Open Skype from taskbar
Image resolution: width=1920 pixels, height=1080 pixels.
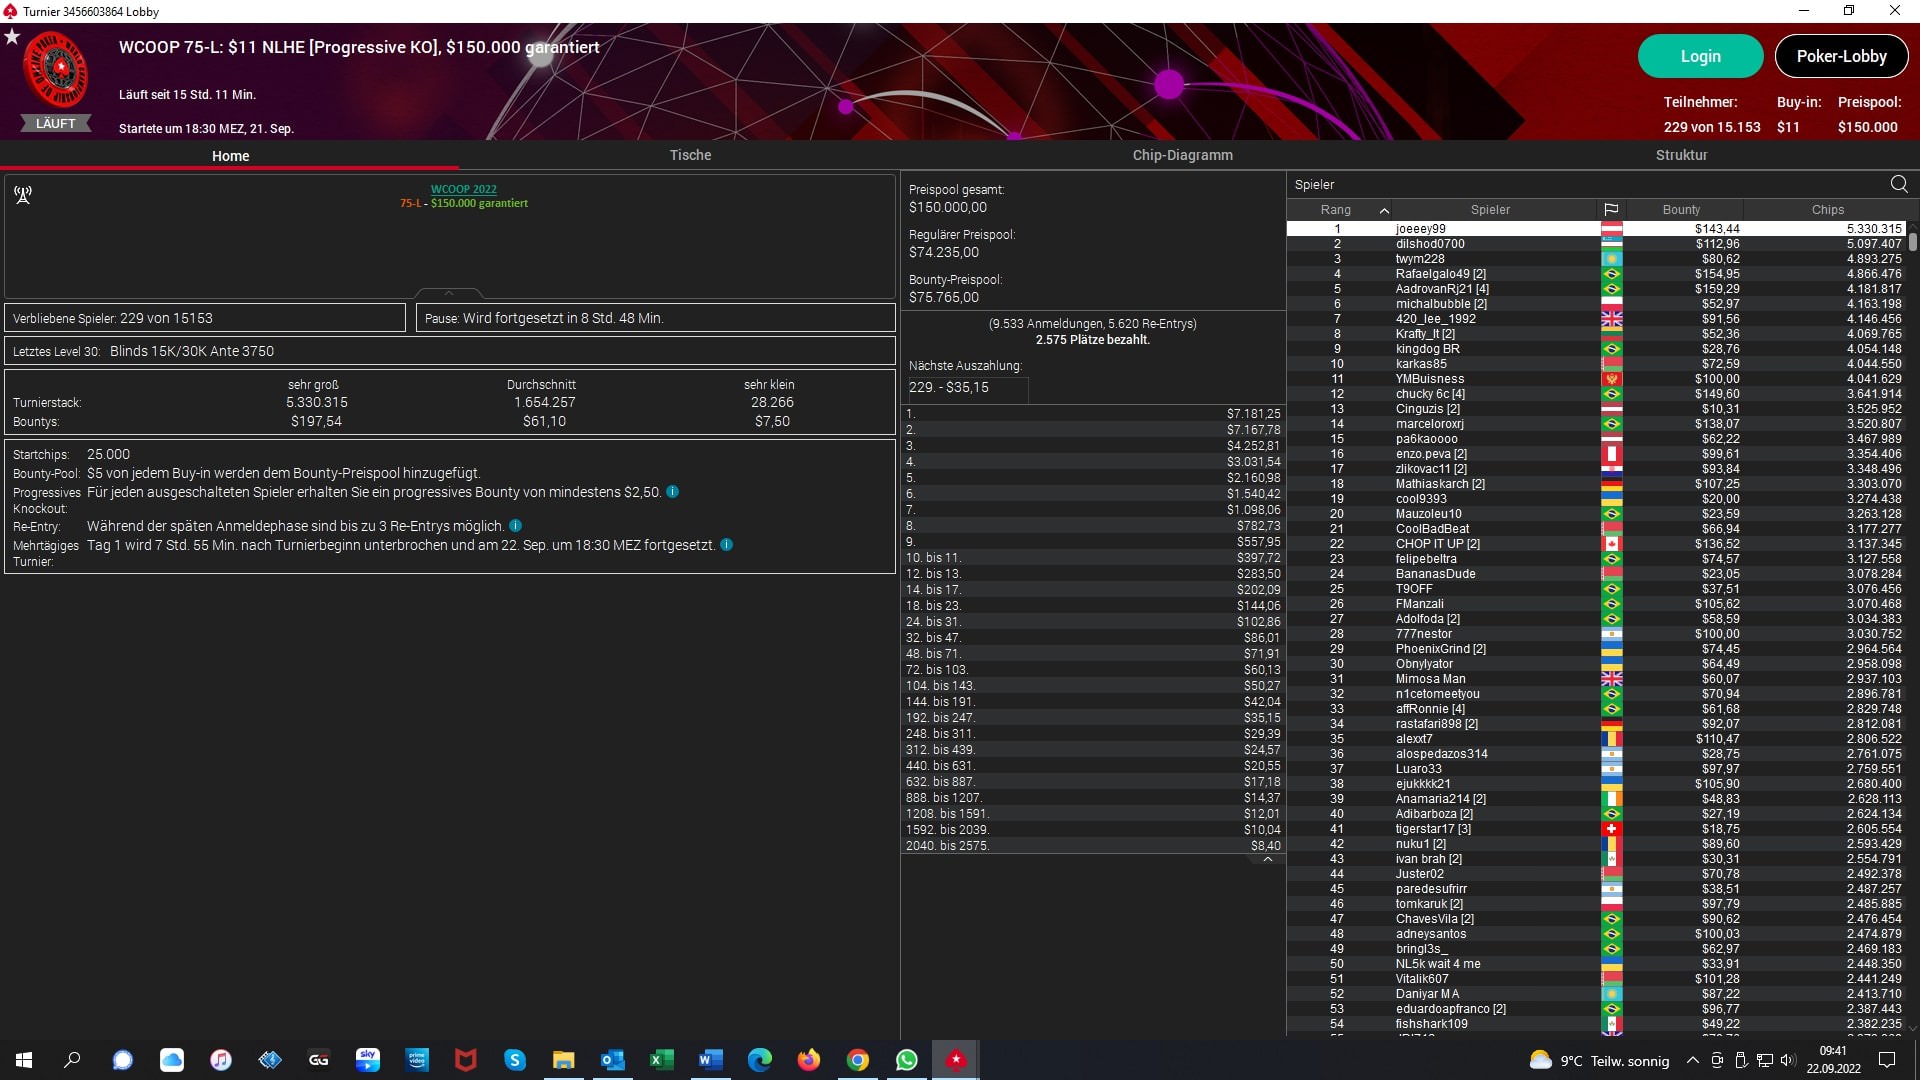[515, 1060]
